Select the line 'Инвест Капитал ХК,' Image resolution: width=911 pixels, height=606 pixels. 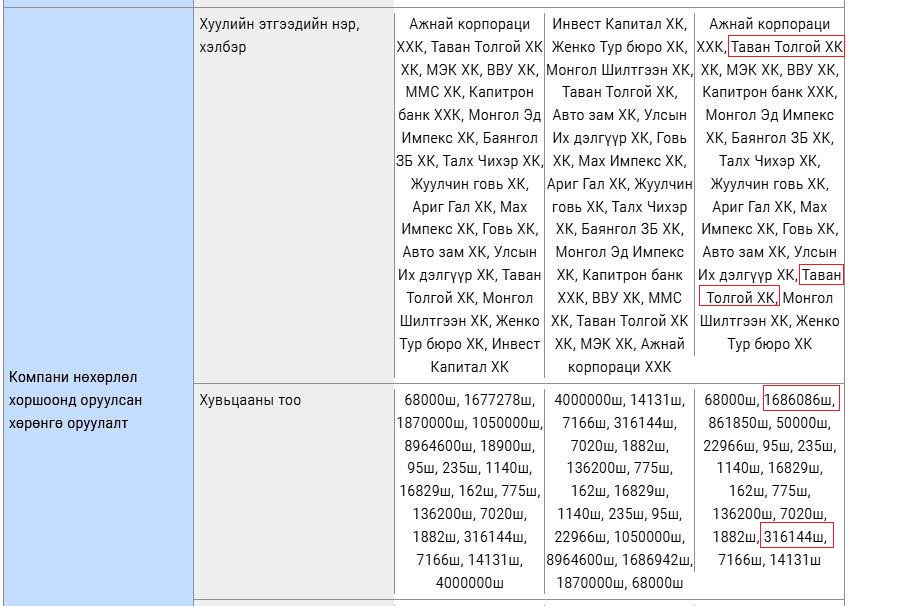(619, 24)
